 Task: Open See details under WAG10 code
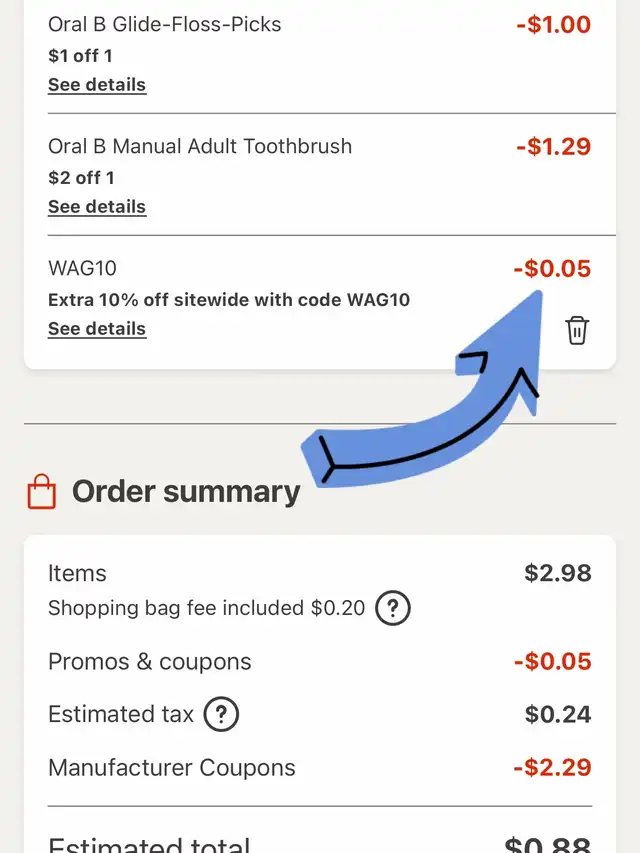tap(97, 329)
